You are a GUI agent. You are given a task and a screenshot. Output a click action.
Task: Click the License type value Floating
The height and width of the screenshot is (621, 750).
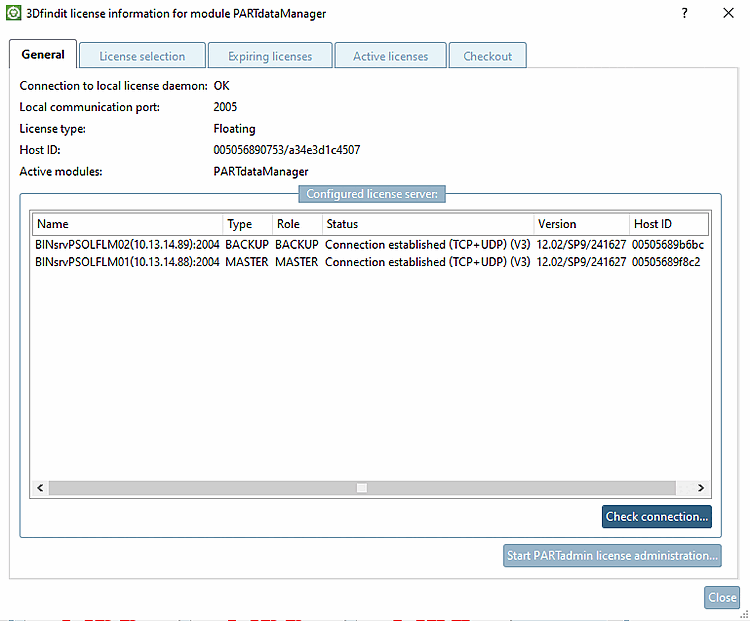234,129
